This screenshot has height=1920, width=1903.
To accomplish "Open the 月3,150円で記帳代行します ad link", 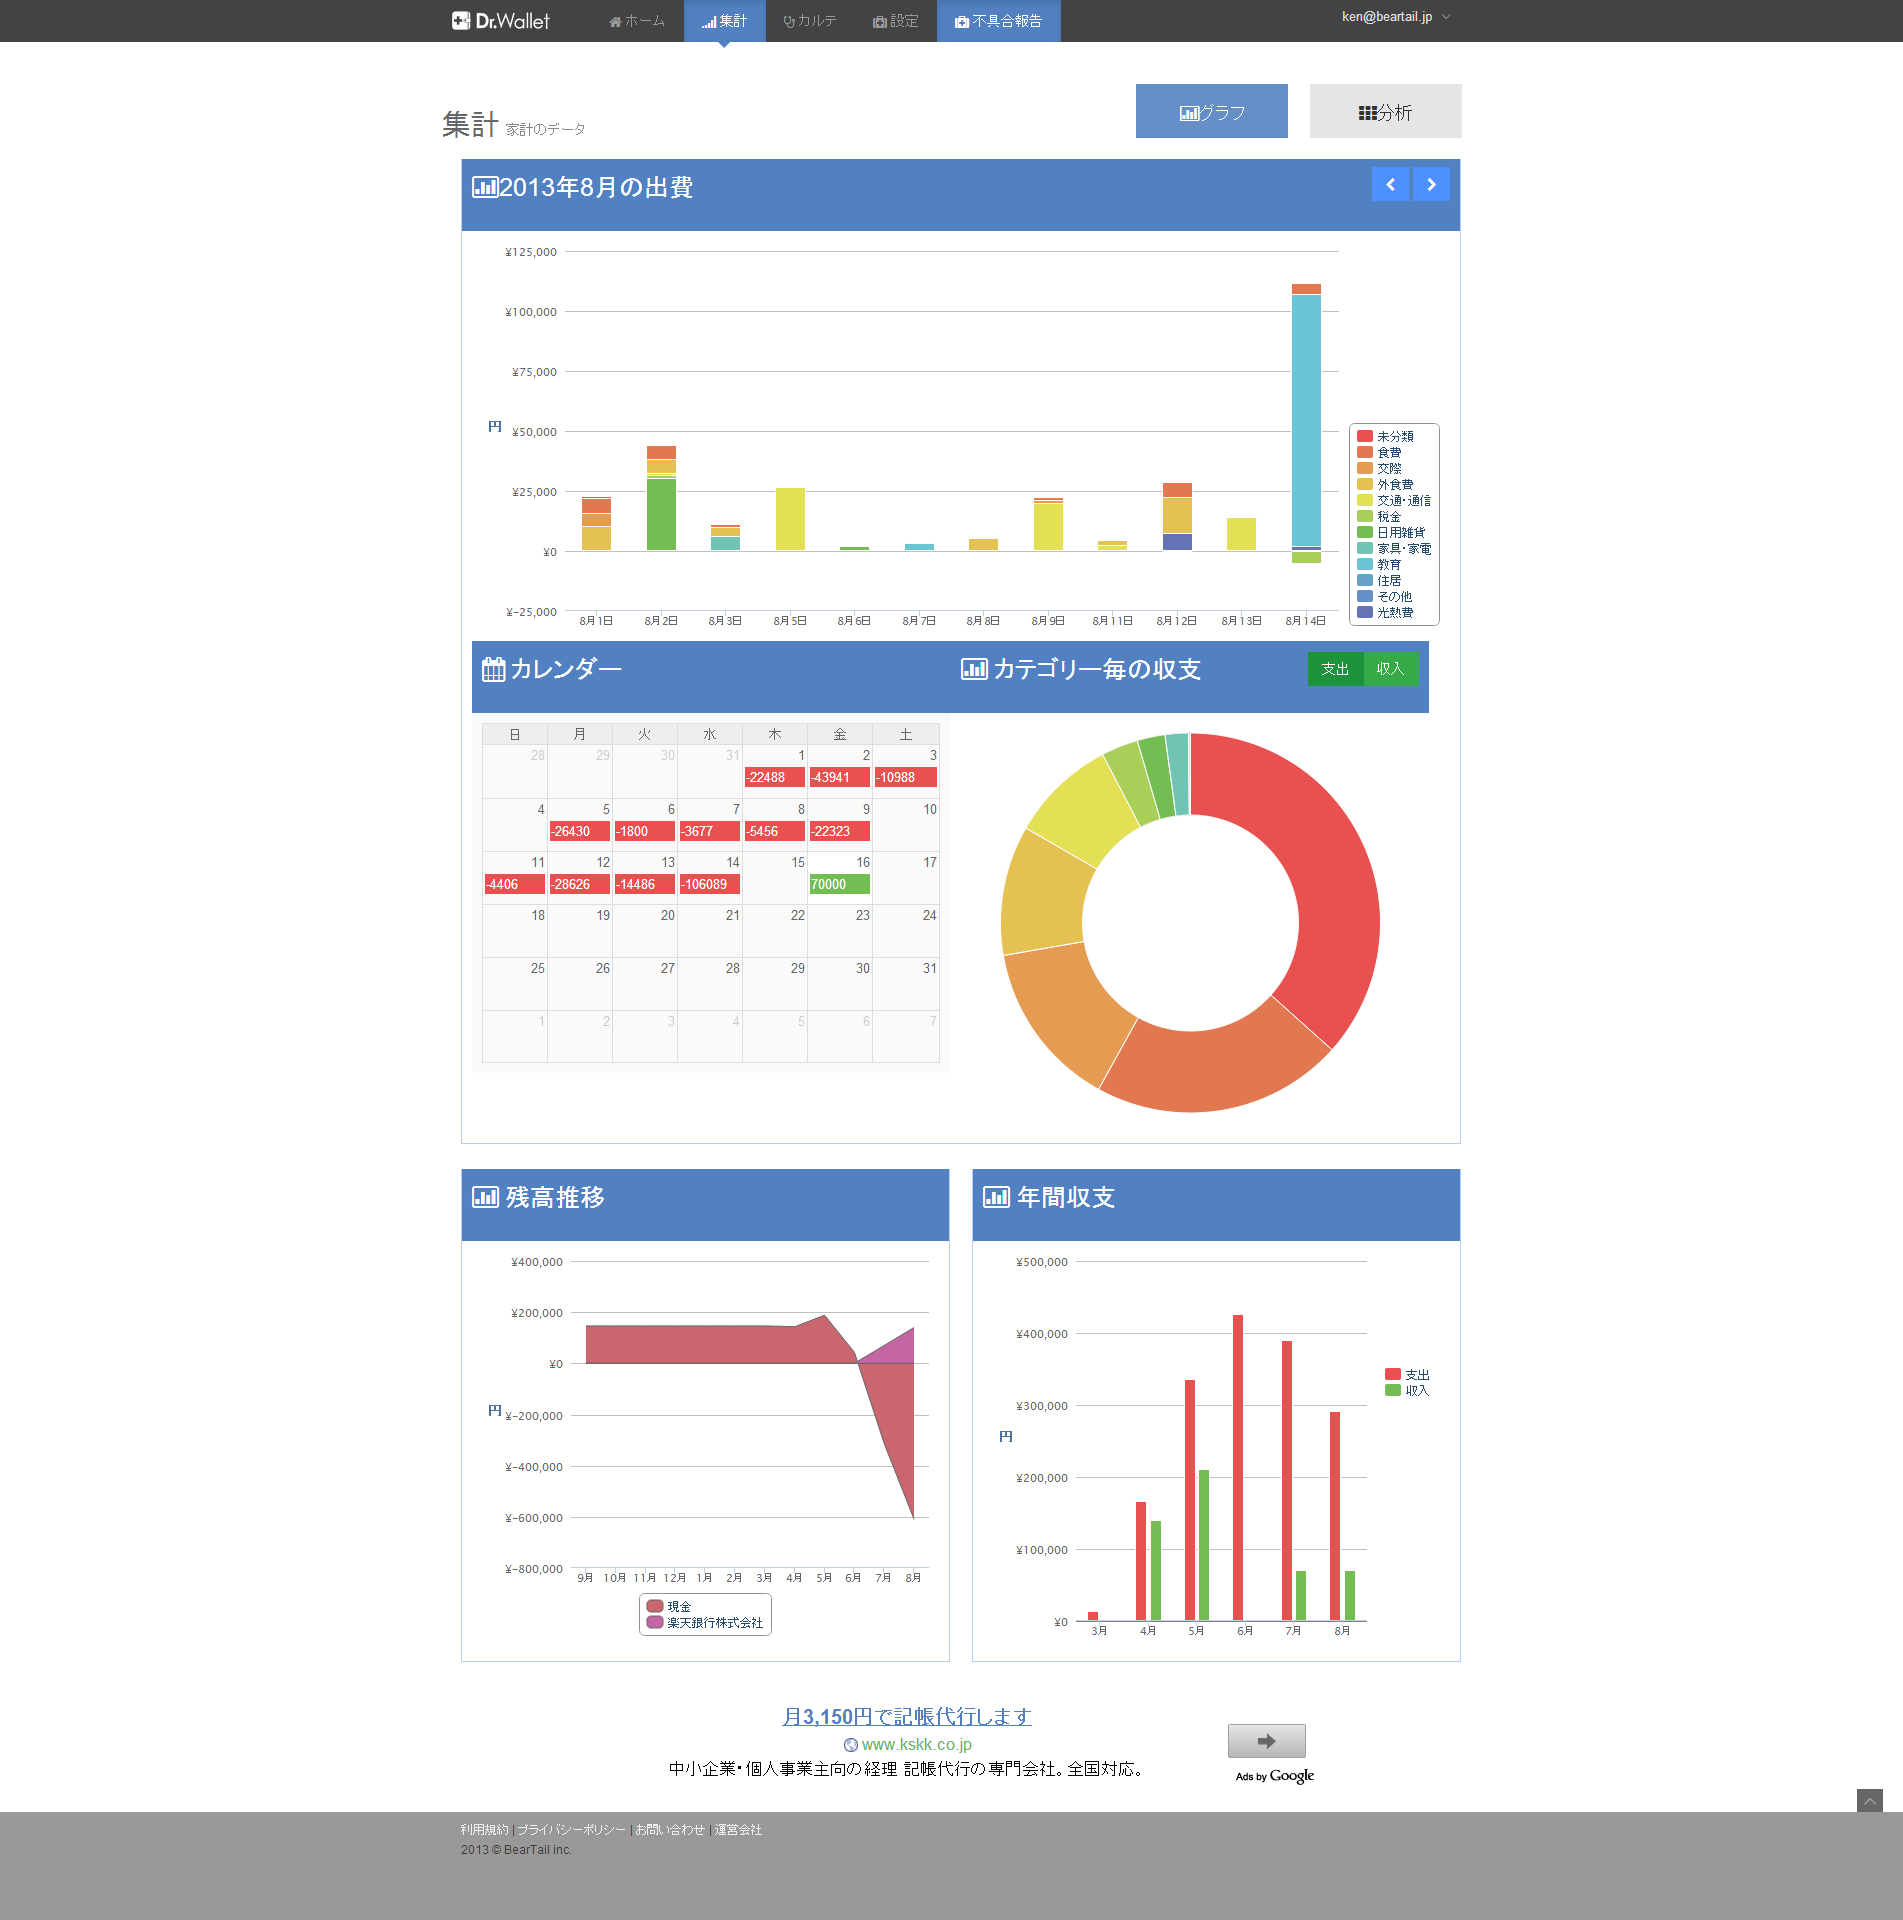I will (x=906, y=1716).
